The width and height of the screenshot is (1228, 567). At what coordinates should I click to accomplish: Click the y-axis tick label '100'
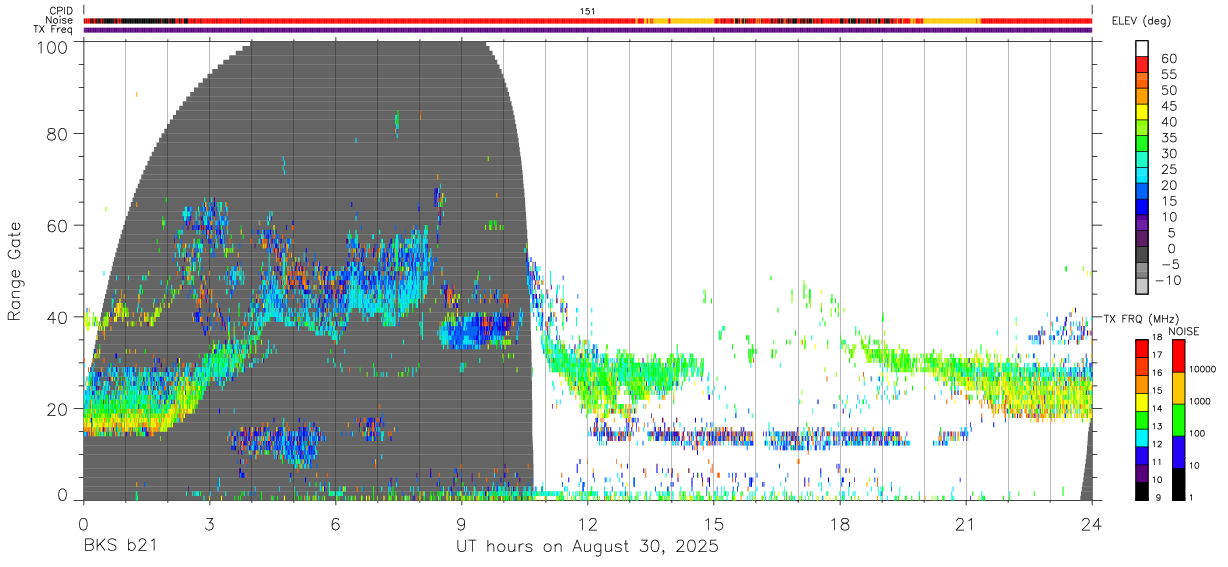51,46
